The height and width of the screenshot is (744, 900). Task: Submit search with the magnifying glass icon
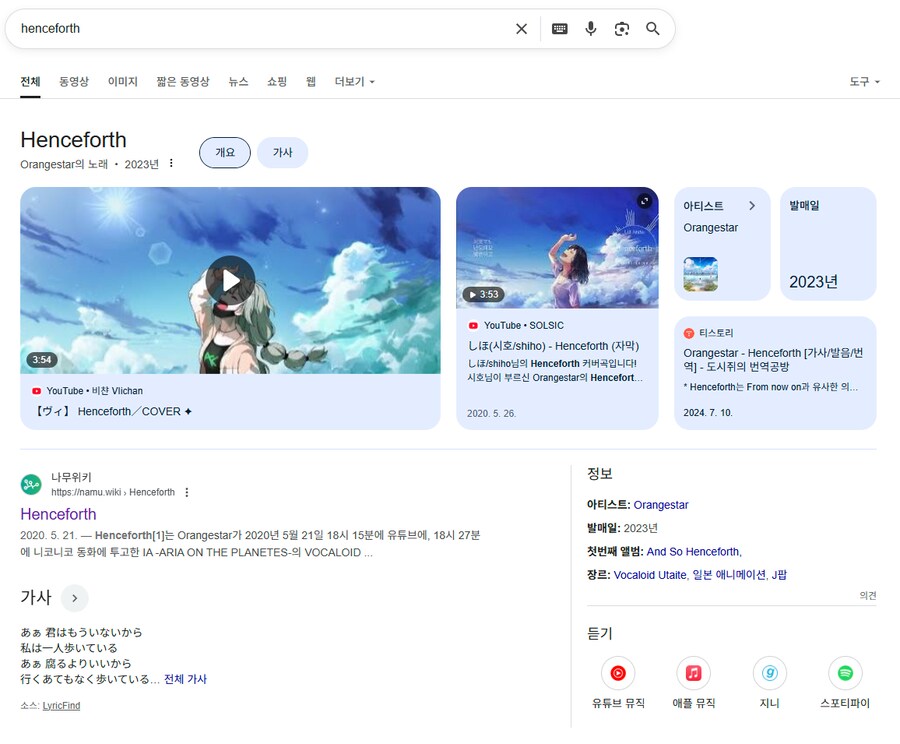click(x=653, y=29)
